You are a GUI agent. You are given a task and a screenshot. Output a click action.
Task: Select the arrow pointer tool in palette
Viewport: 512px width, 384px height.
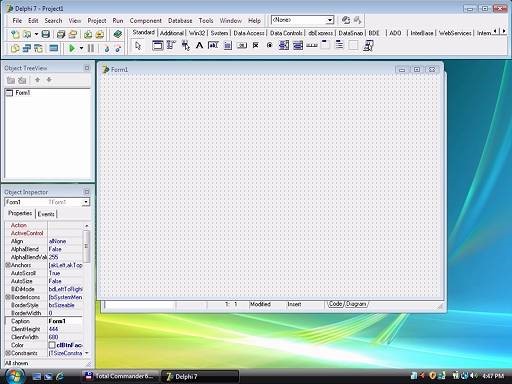[x=138, y=46]
